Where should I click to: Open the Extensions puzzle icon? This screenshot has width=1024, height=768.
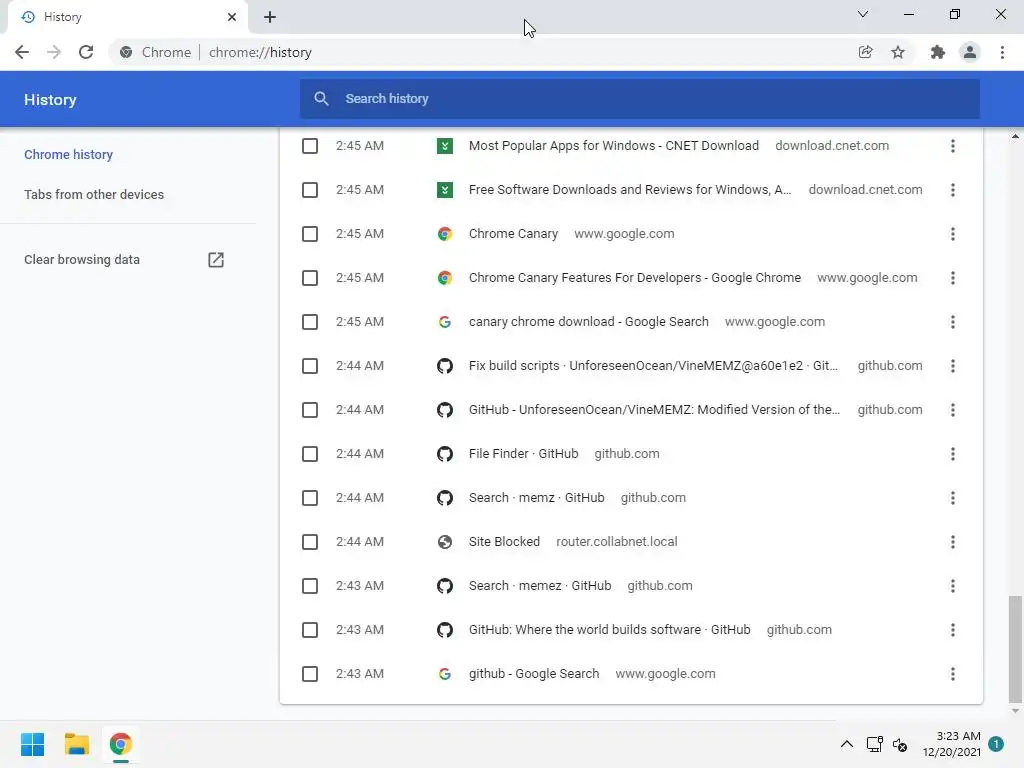click(x=937, y=52)
